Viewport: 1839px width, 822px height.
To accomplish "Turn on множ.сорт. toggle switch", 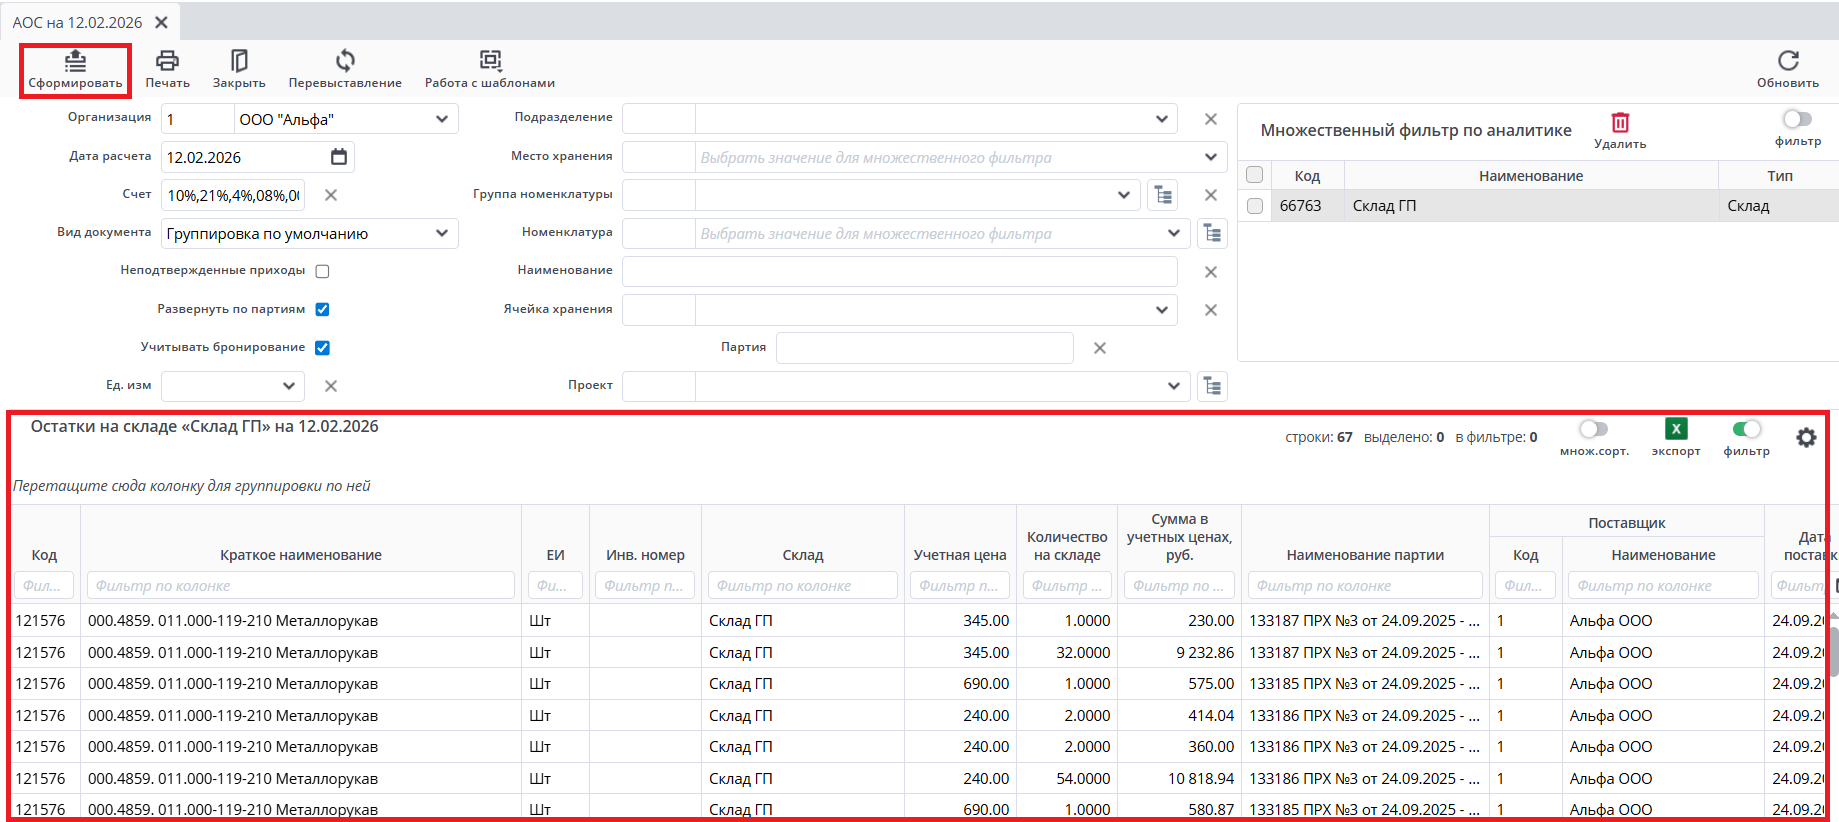I will click(1593, 429).
